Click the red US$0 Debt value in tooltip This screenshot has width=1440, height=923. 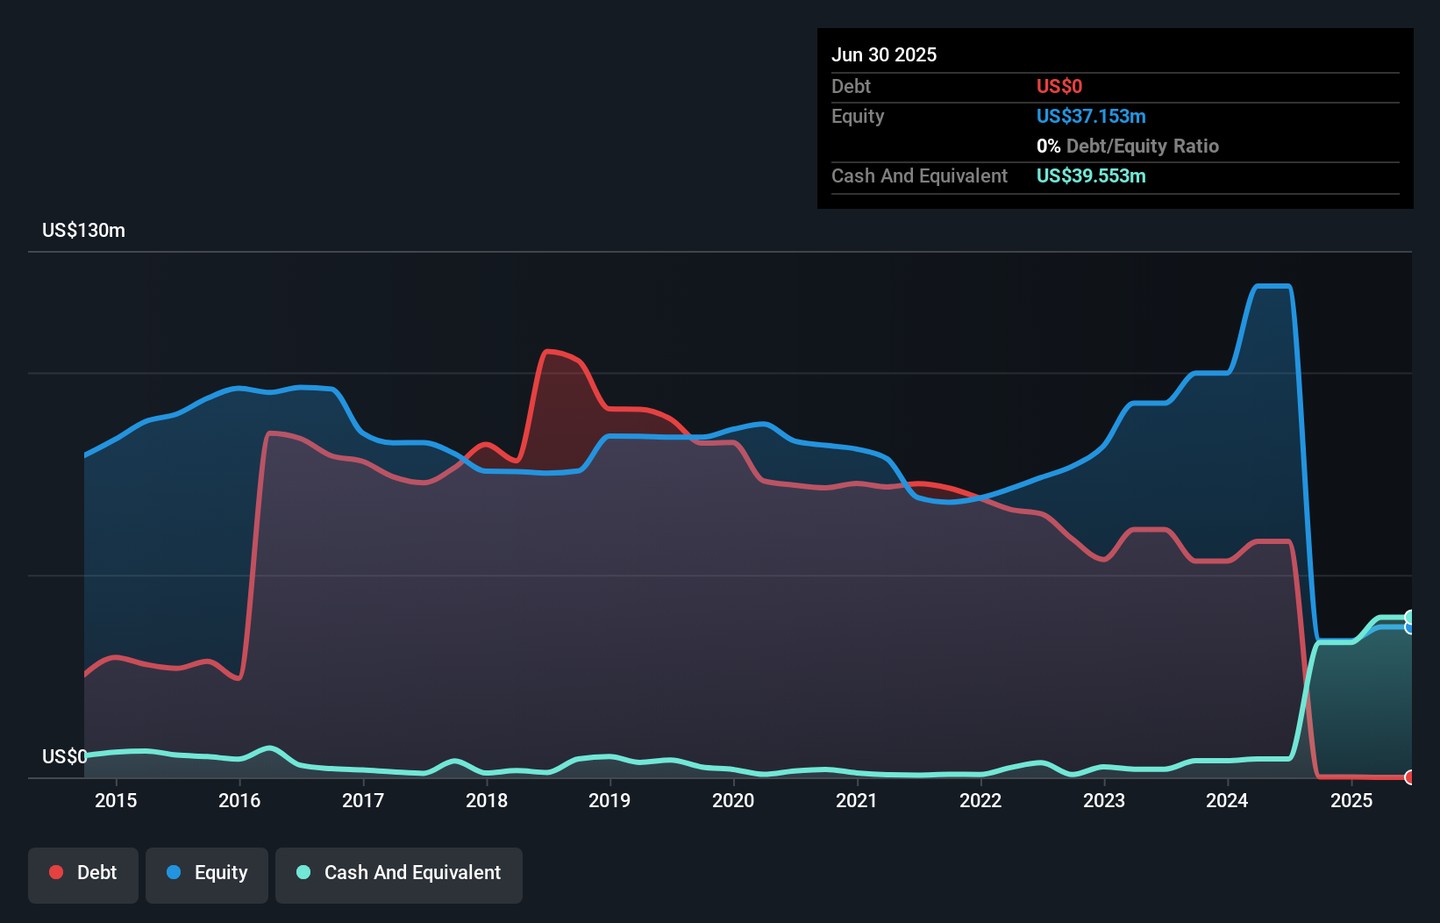click(x=1059, y=87)
